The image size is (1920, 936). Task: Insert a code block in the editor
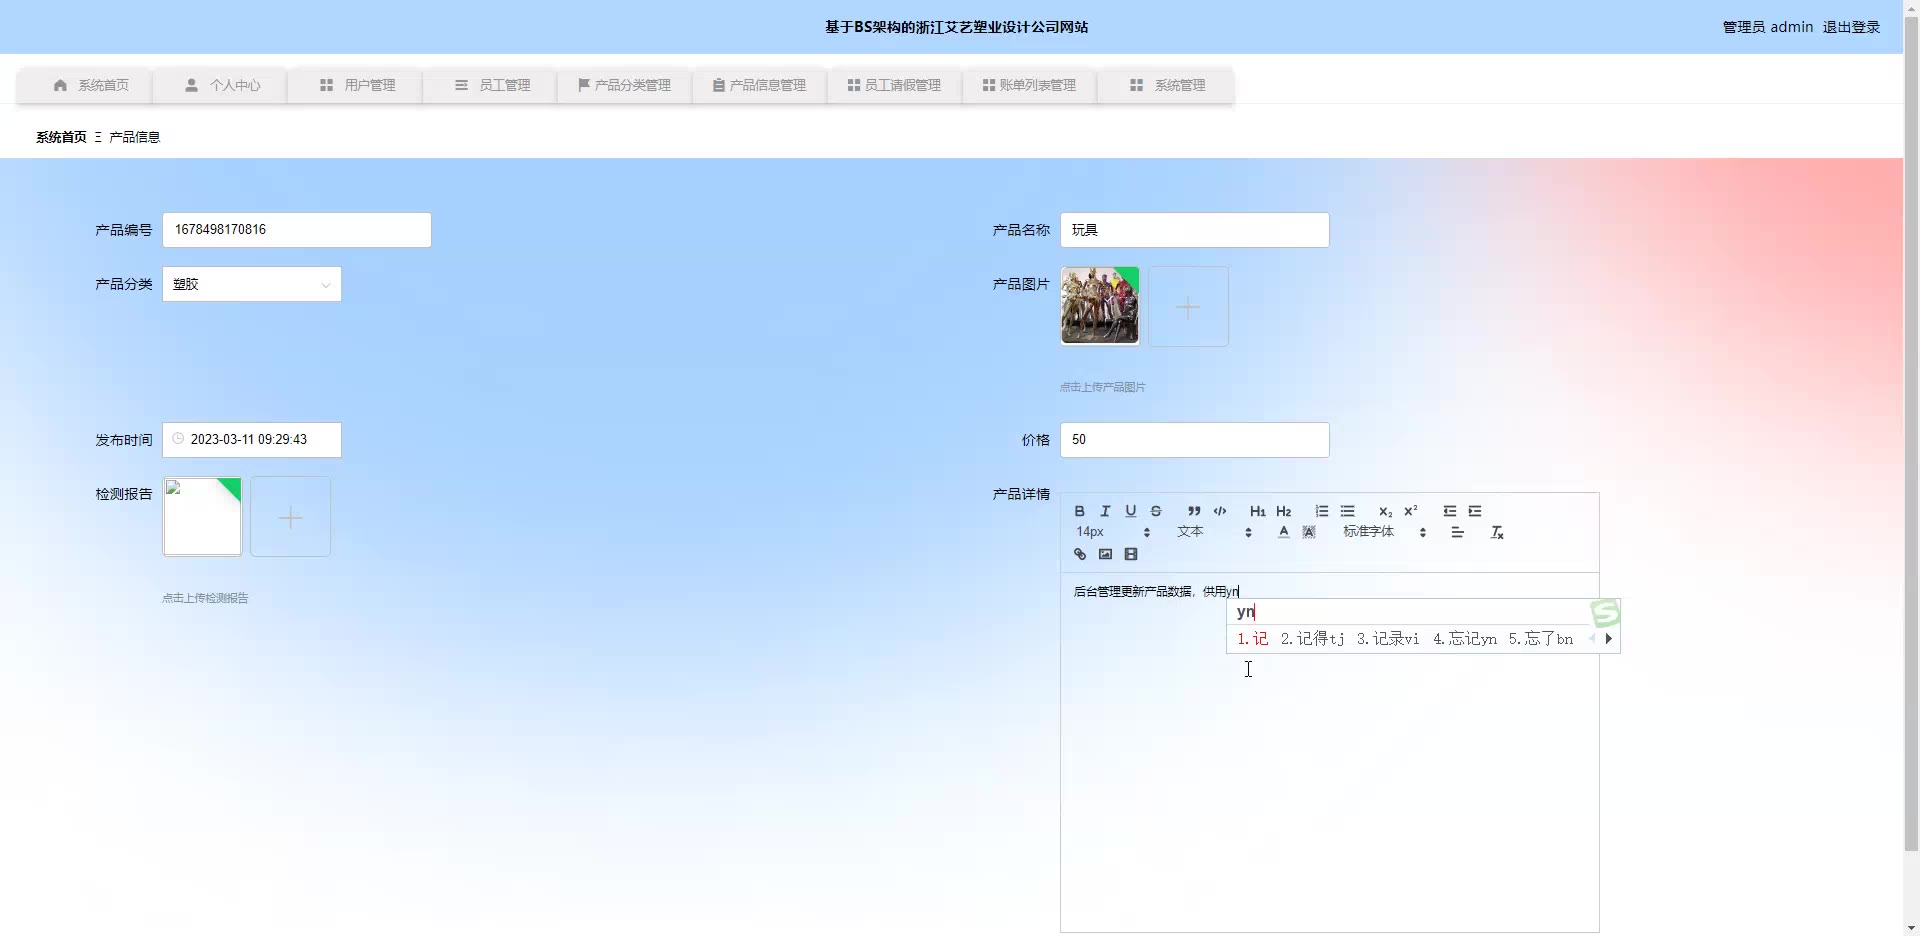[1220, 511]
